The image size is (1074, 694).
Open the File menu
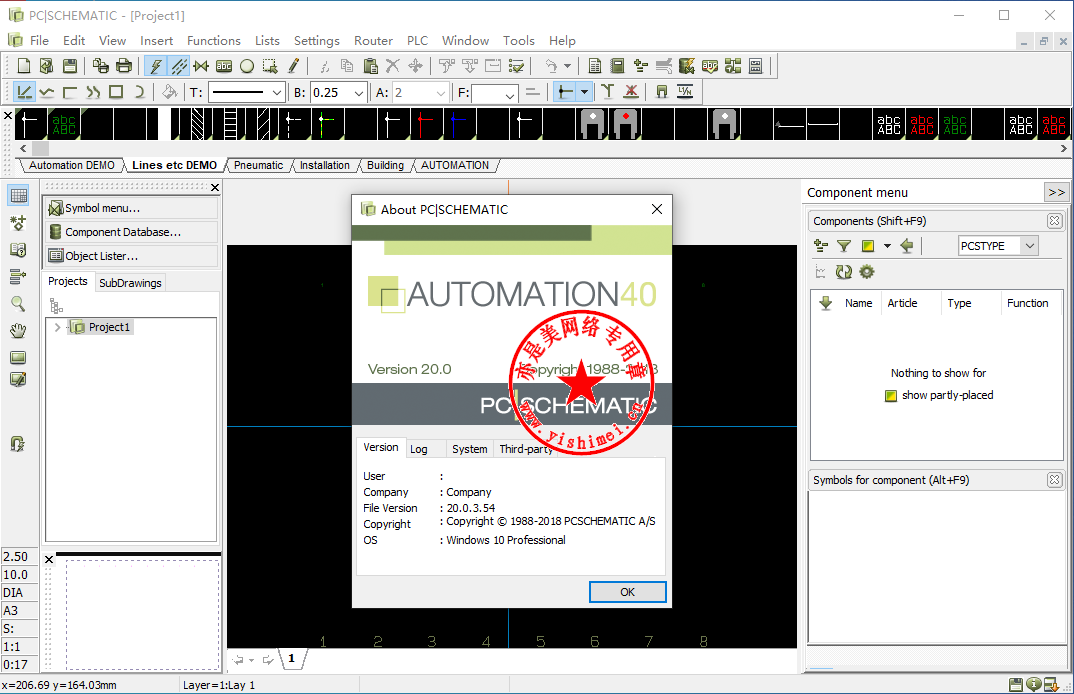coord(39,40)
